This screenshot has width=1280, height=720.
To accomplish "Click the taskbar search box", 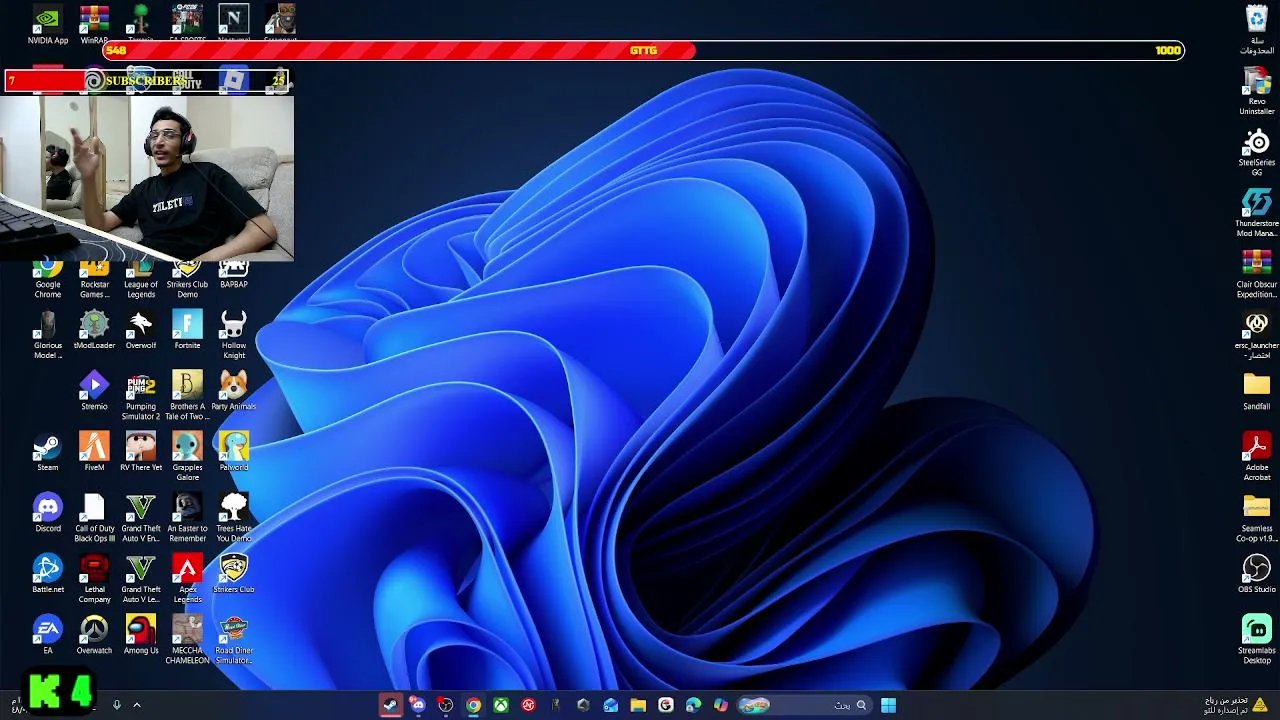I will [803, 705].
